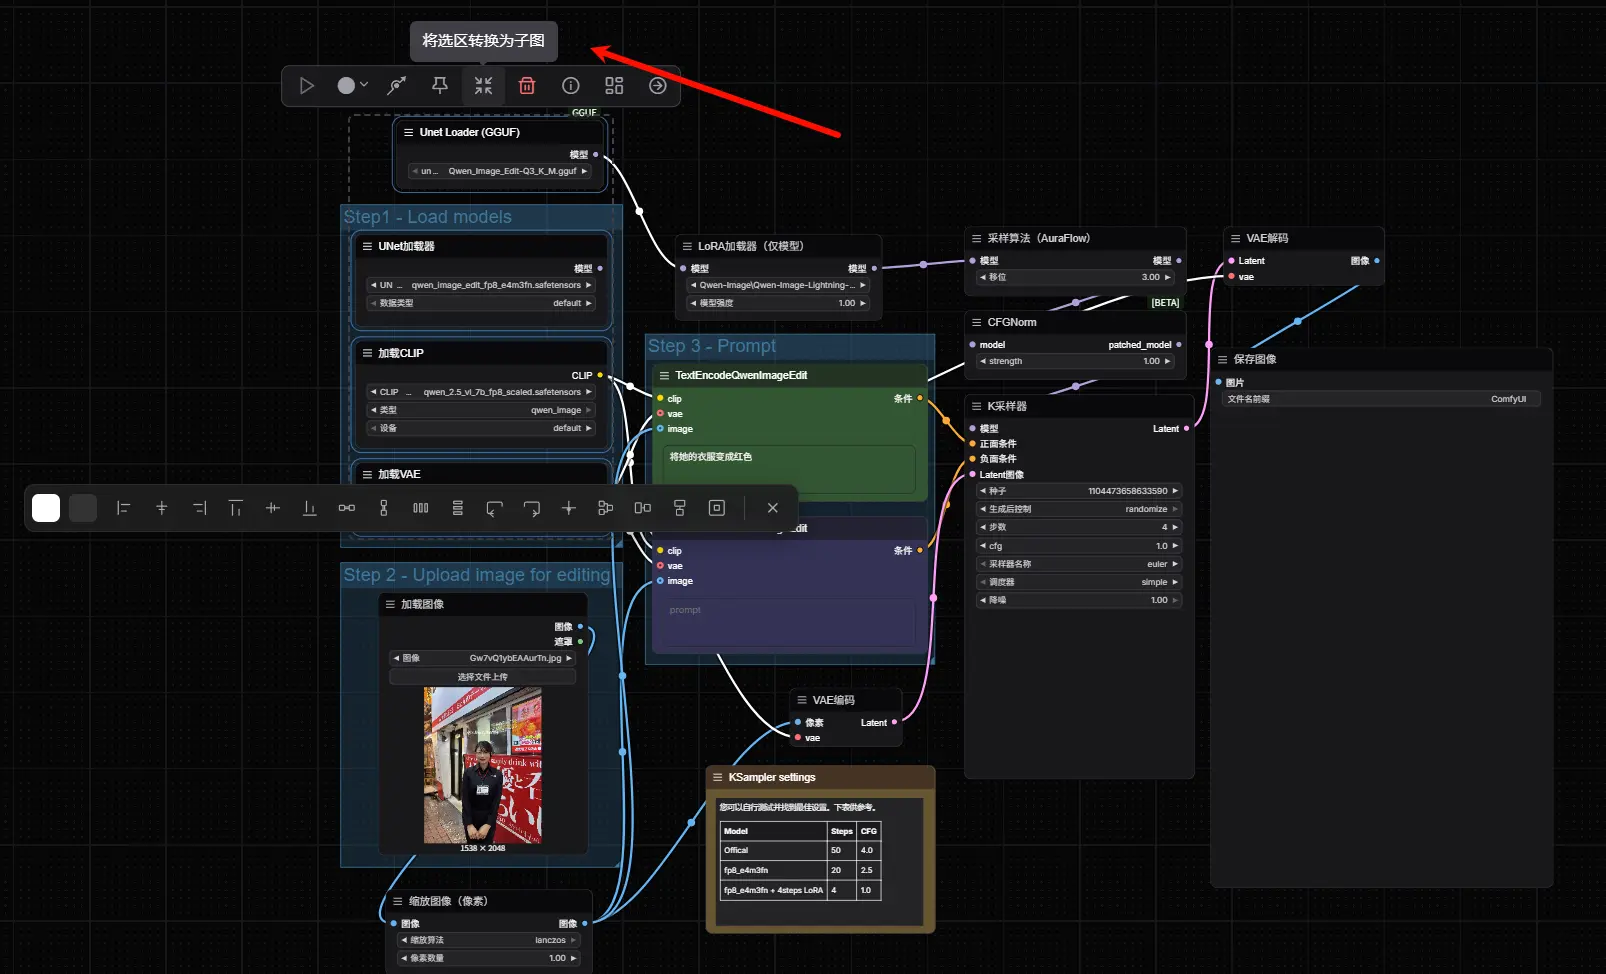Select the white color swatch
1606x974 pixels.
coord(46,508)
